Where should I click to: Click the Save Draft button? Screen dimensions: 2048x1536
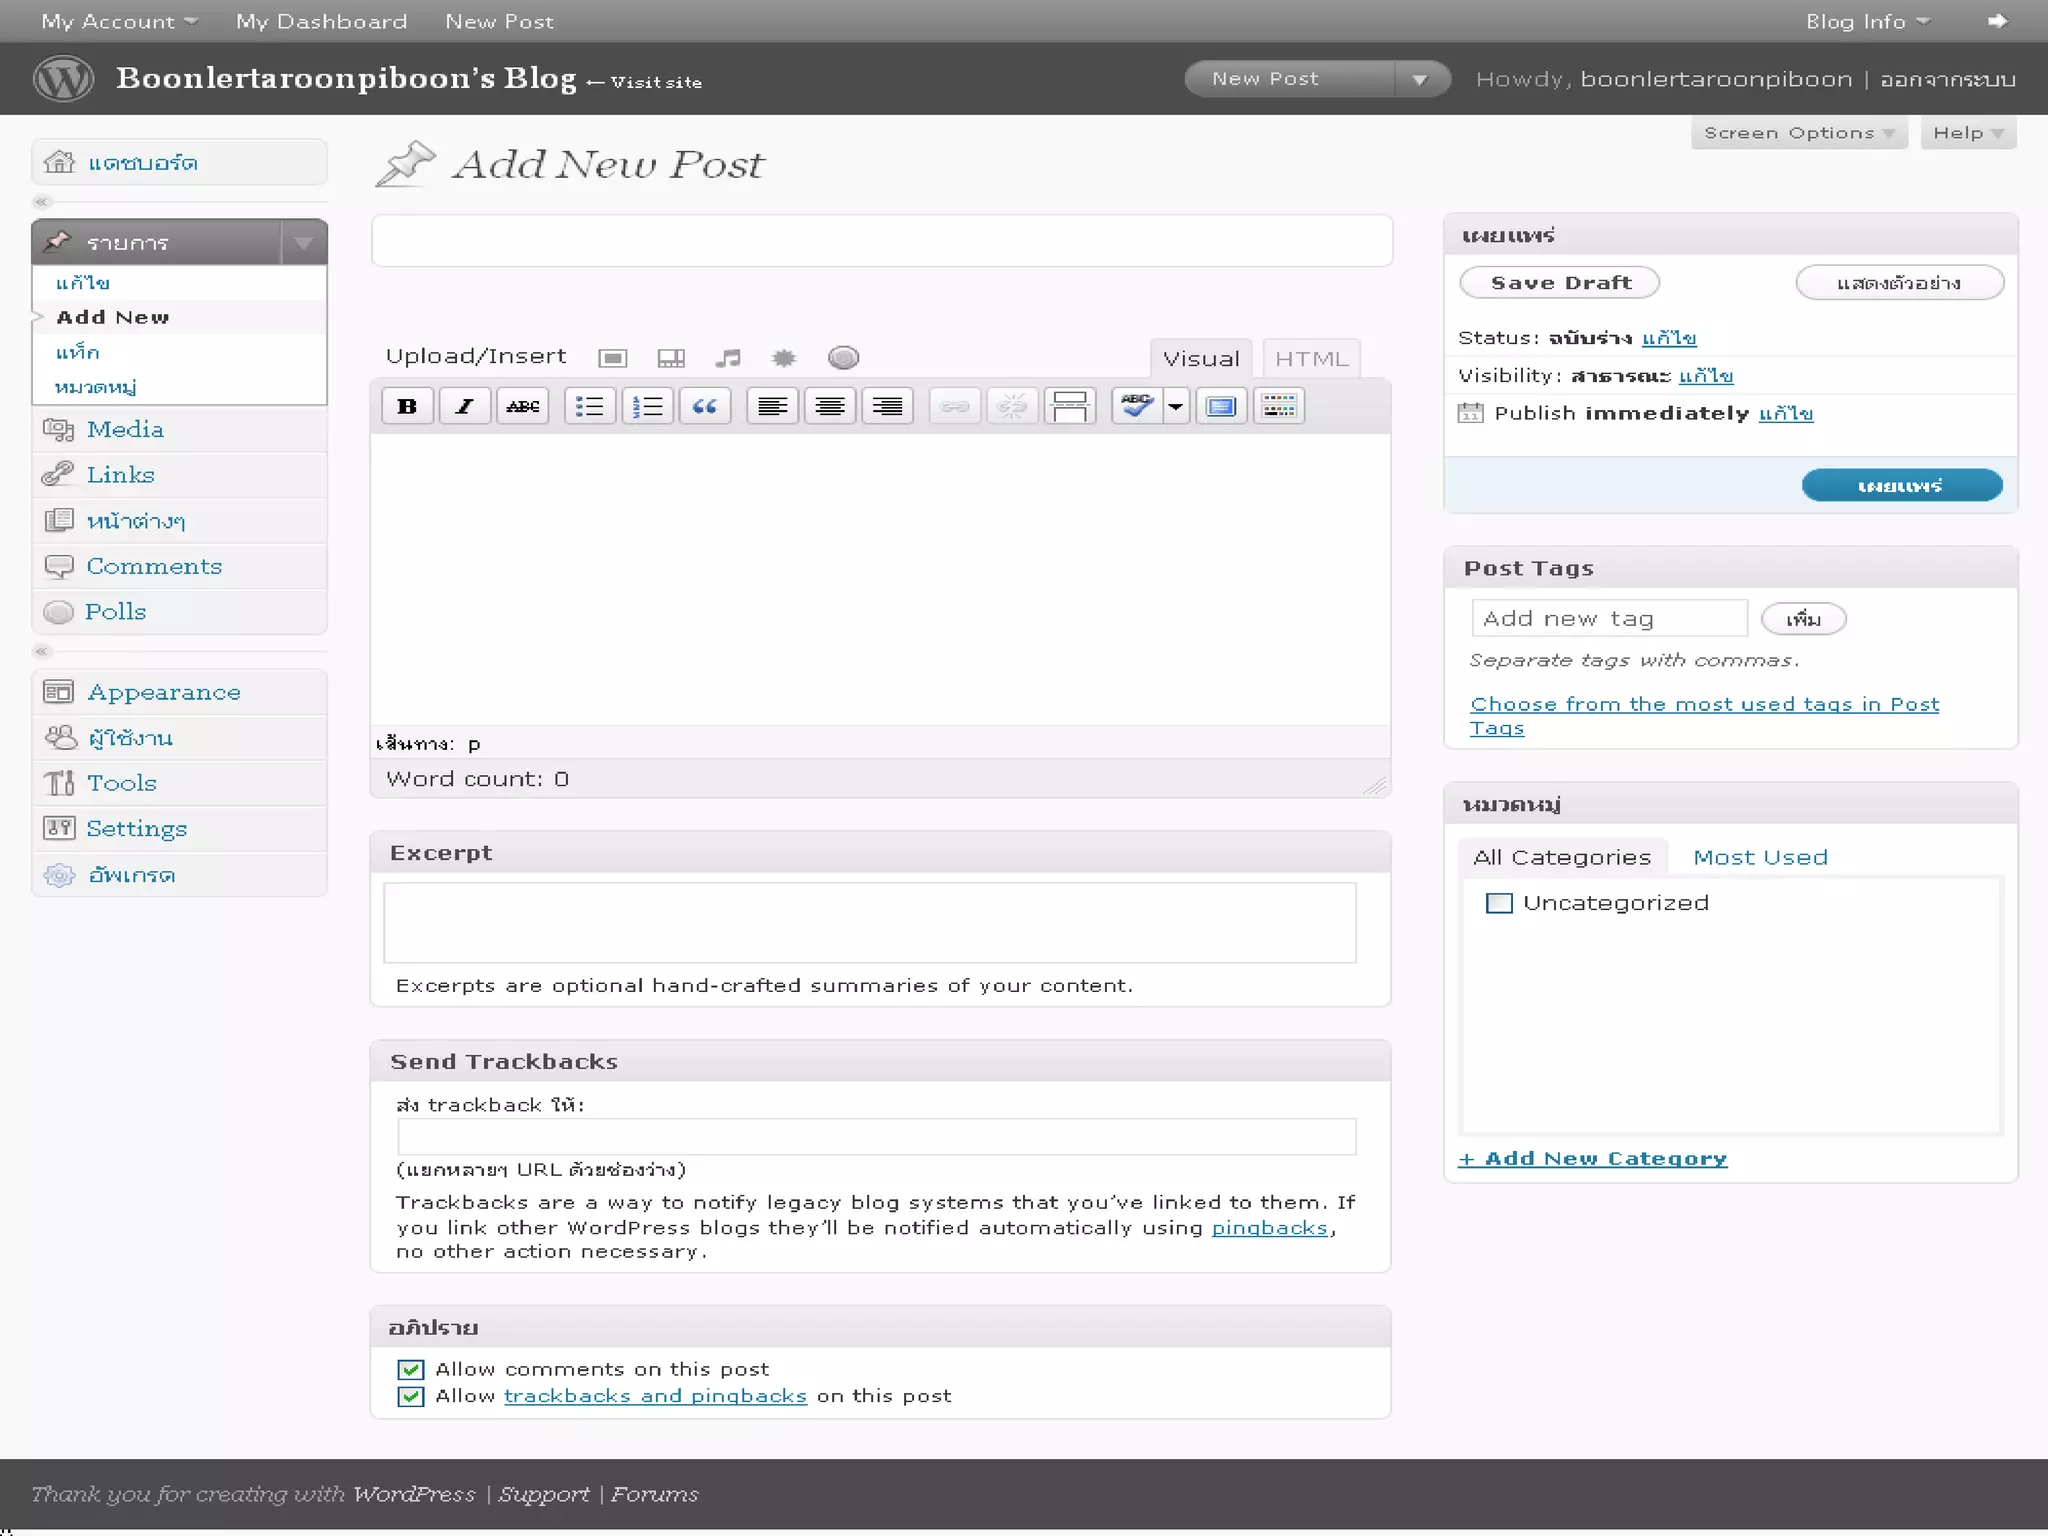click(1560, 283)
